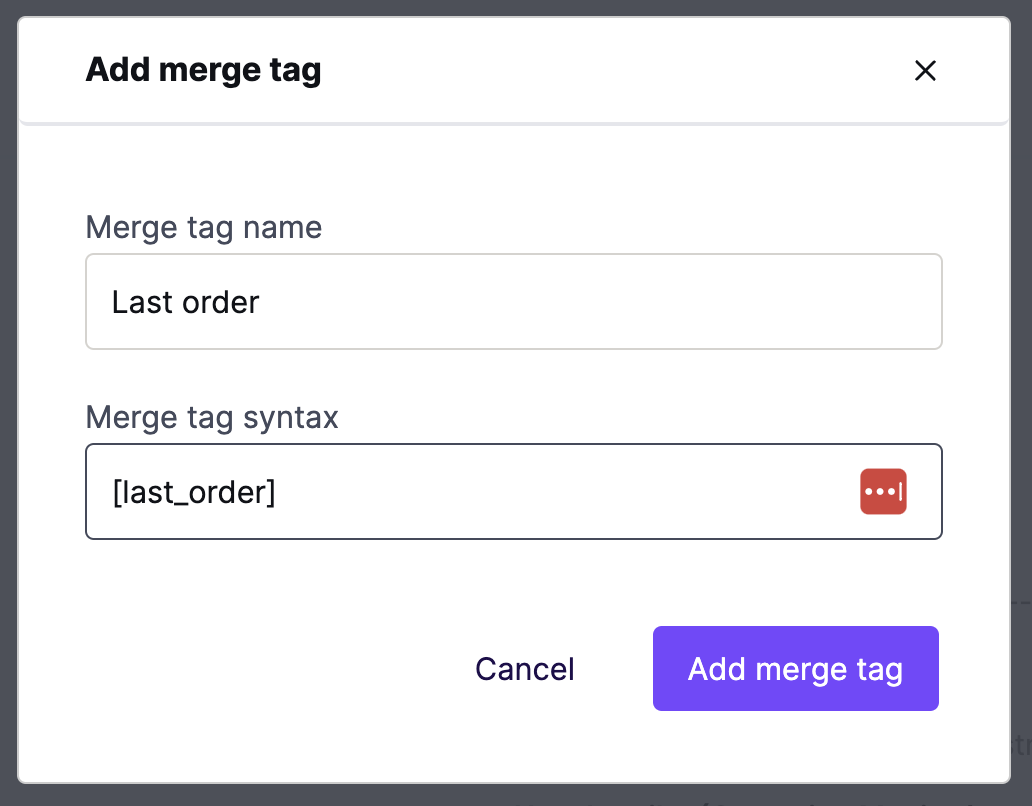The width and height of the screenshot is (1032, 806).
Task: Select the Cancel text link
Action: click(525, 669)
